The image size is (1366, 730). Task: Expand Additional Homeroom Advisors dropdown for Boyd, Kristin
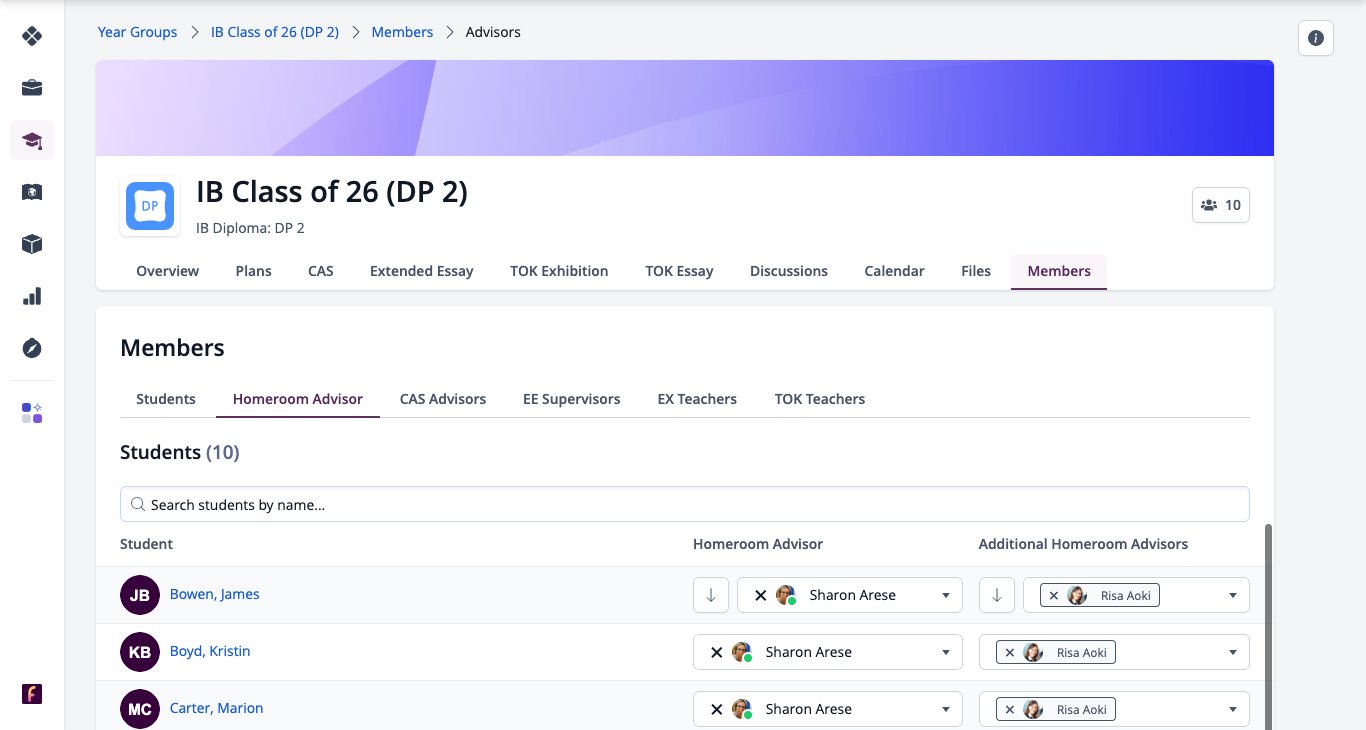click(x=1232, y=652)
